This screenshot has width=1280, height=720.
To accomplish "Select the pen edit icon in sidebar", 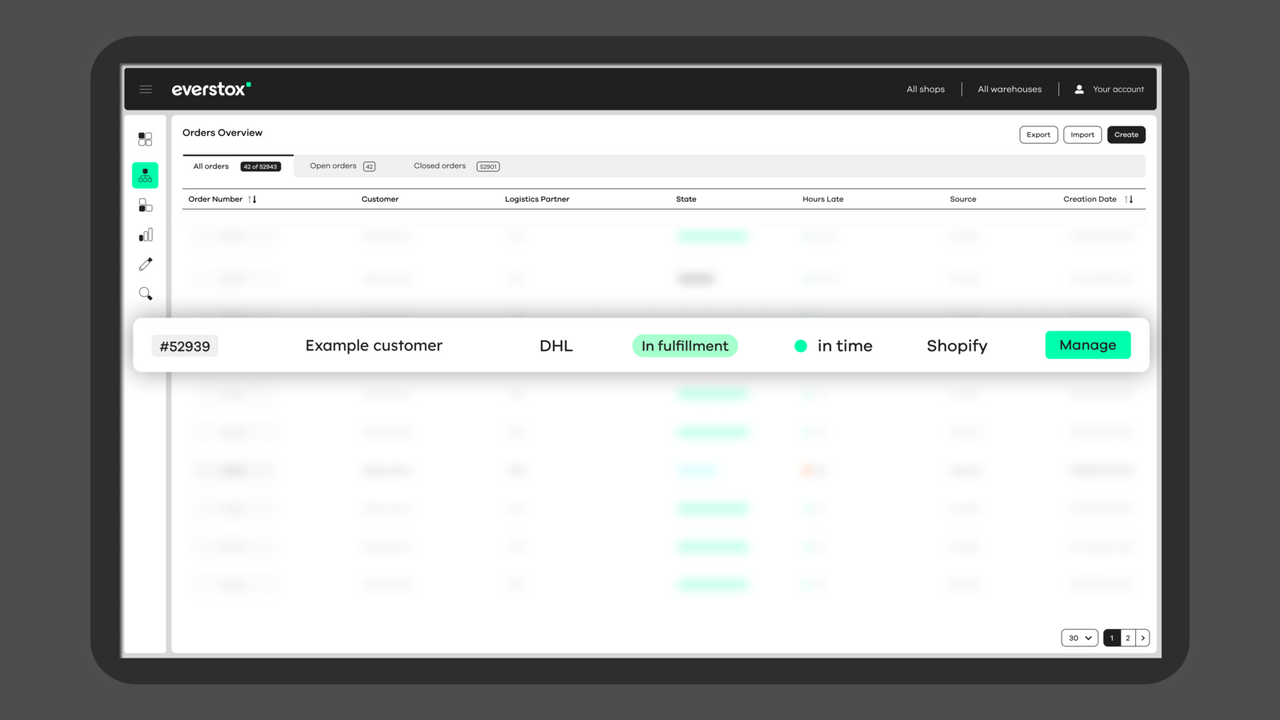I will click(145, 263).
